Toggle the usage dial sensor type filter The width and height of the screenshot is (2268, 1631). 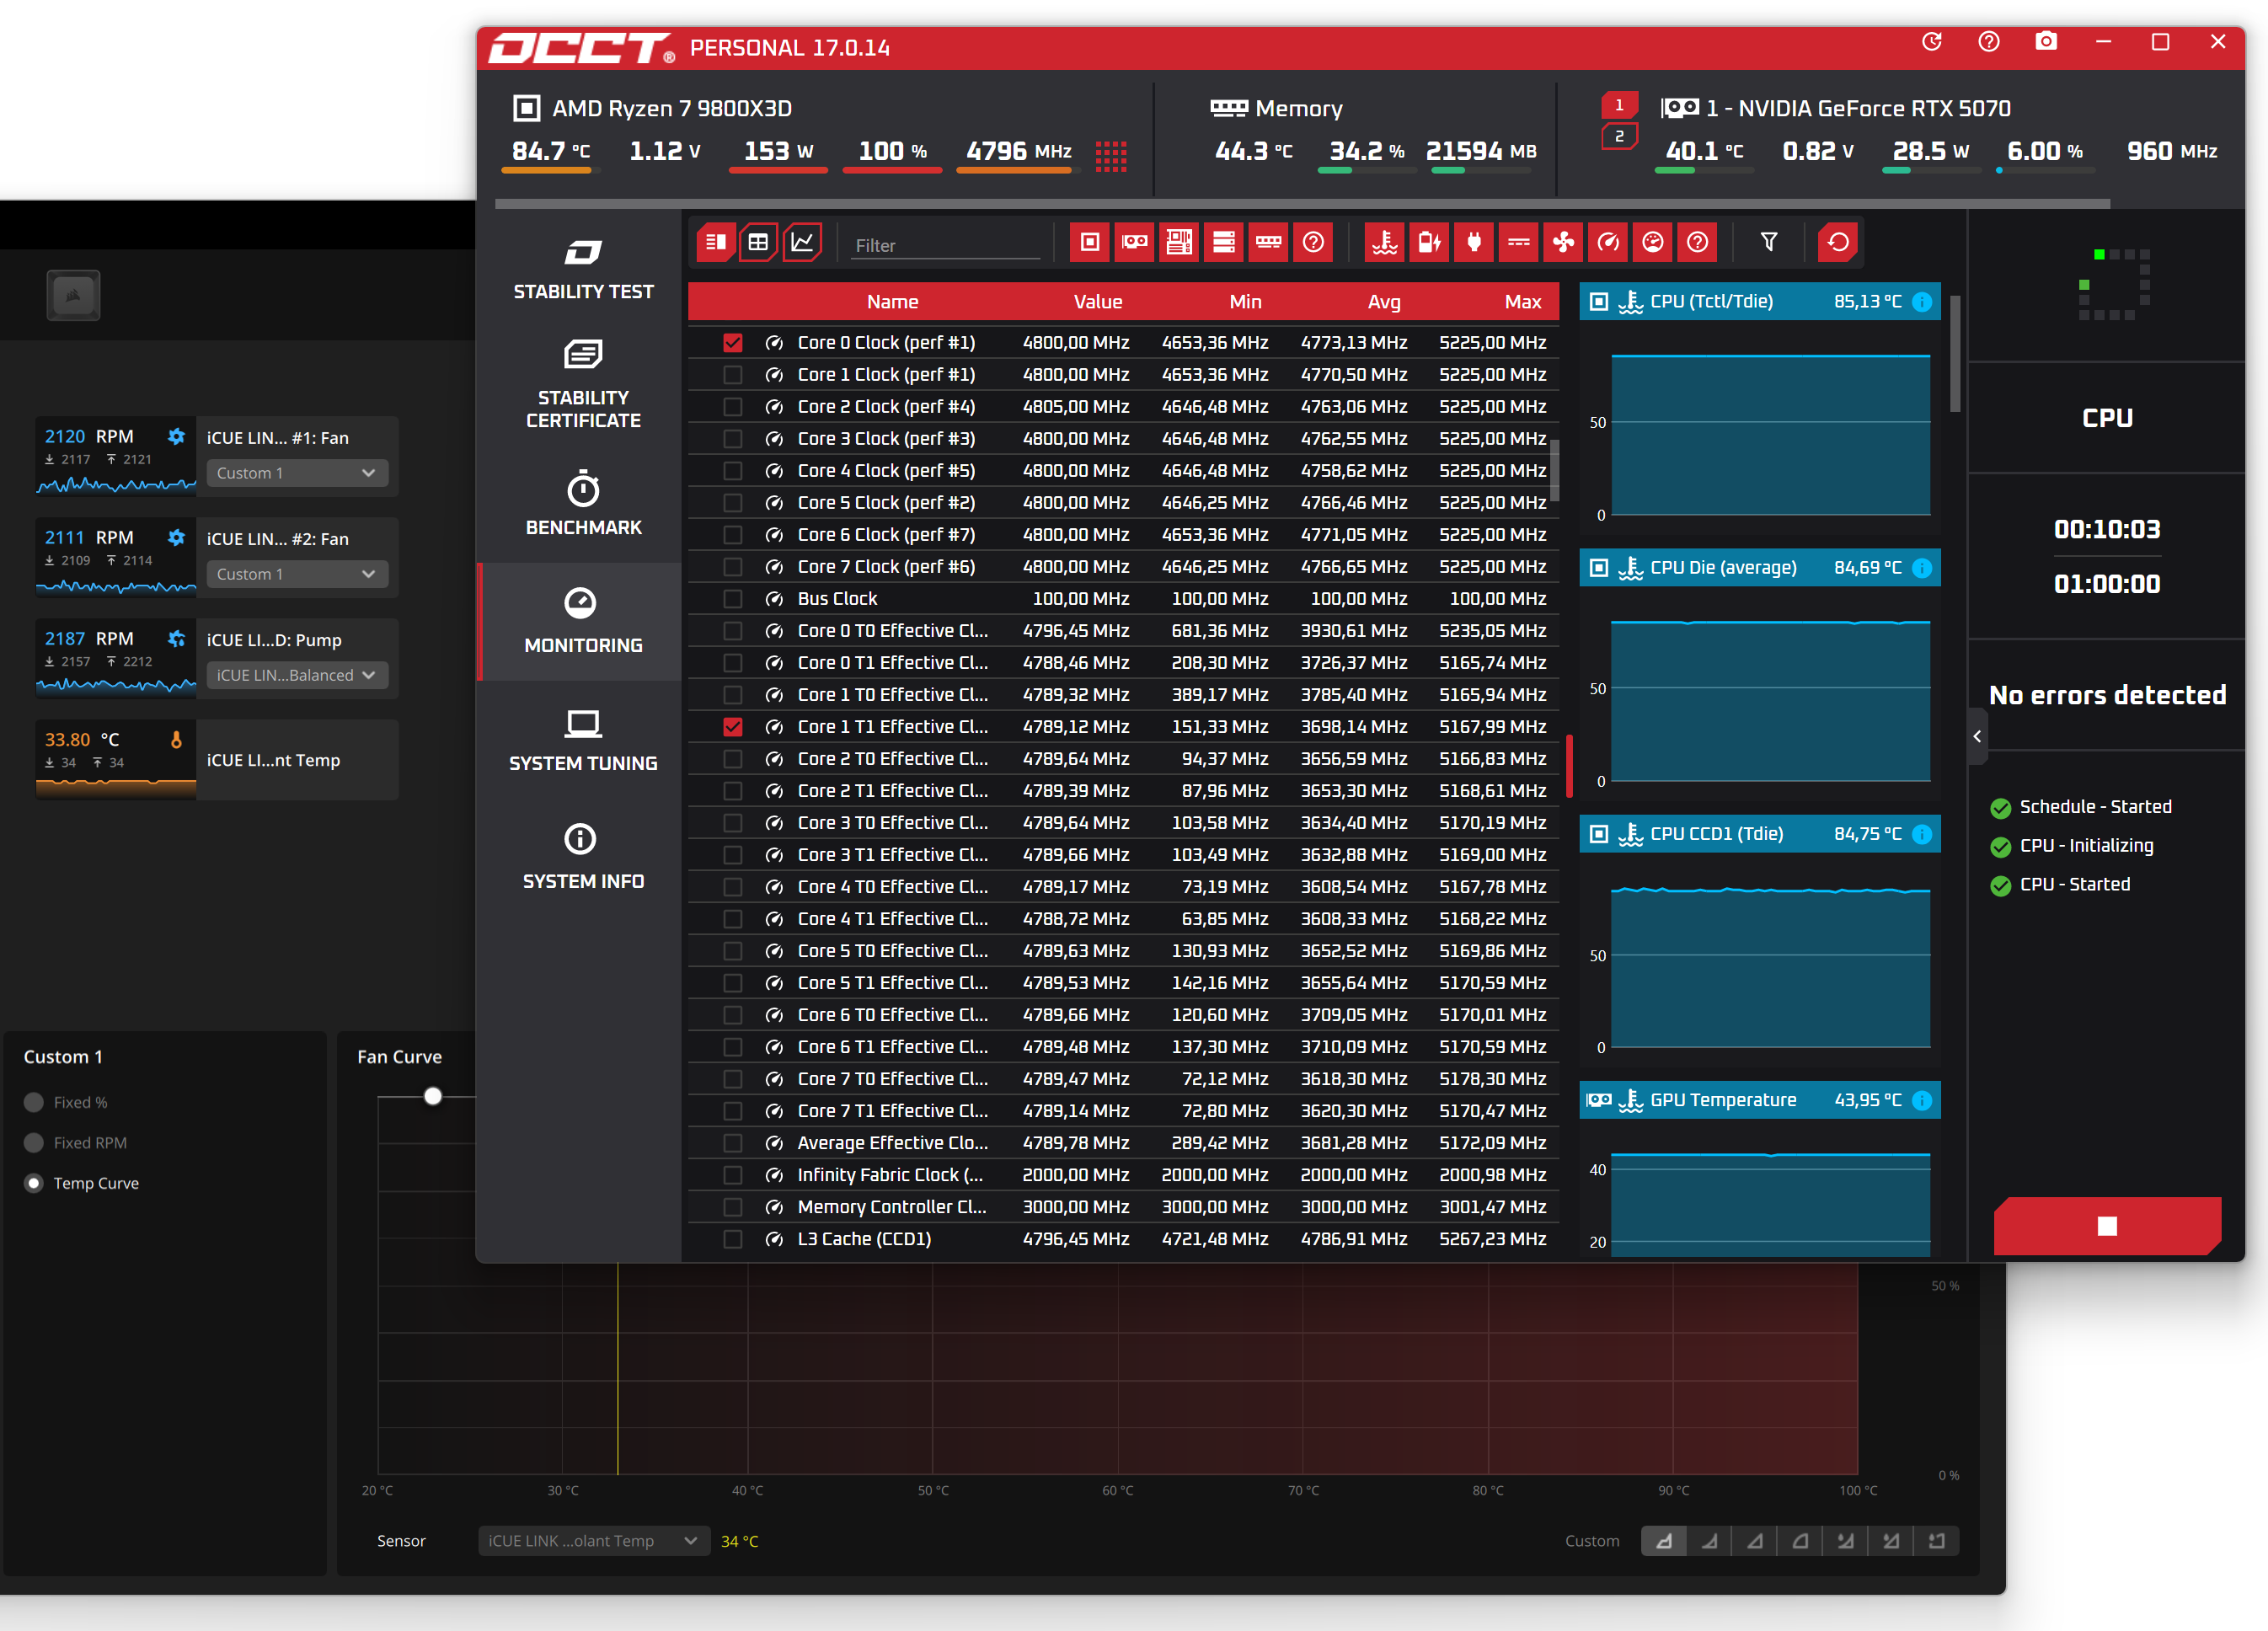point(1653,242)
